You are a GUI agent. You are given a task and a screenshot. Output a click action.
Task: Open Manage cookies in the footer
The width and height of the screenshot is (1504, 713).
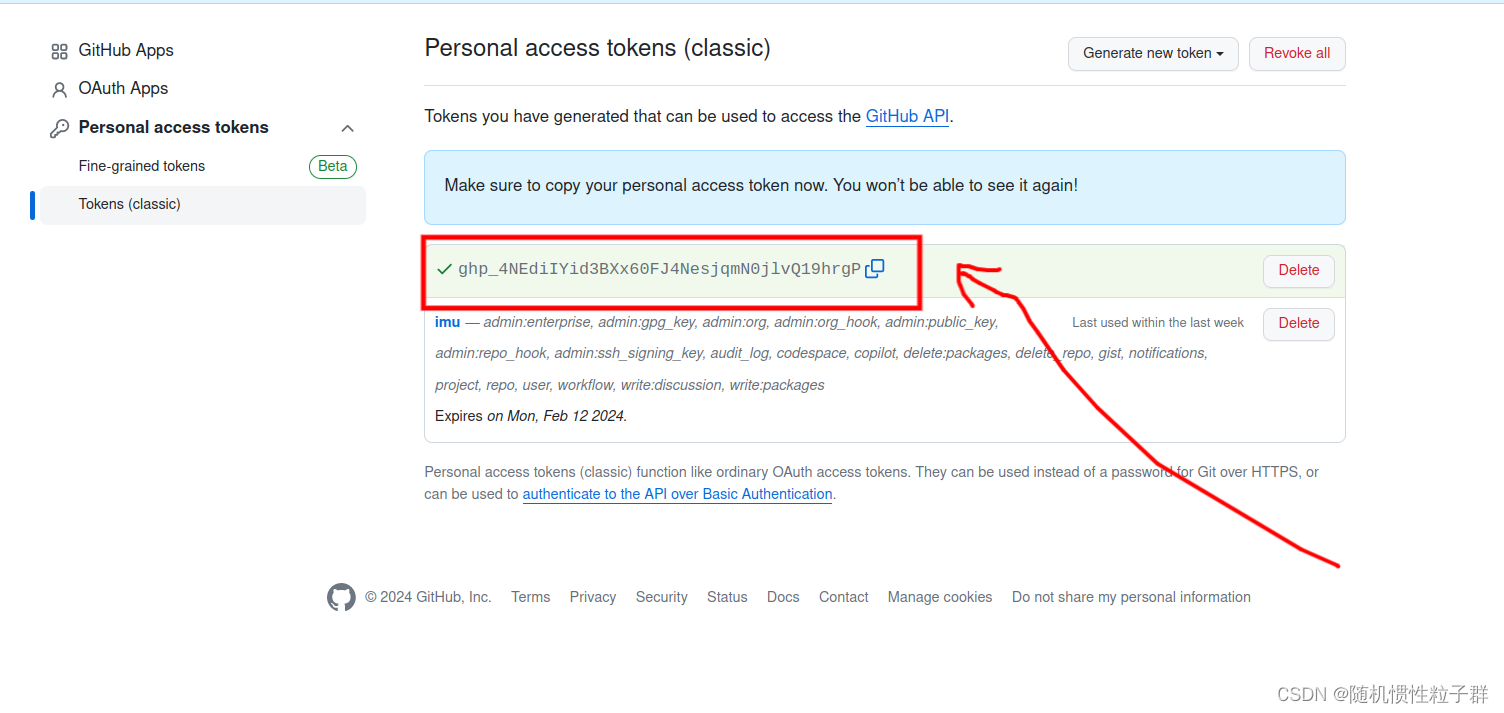[939, 597]
